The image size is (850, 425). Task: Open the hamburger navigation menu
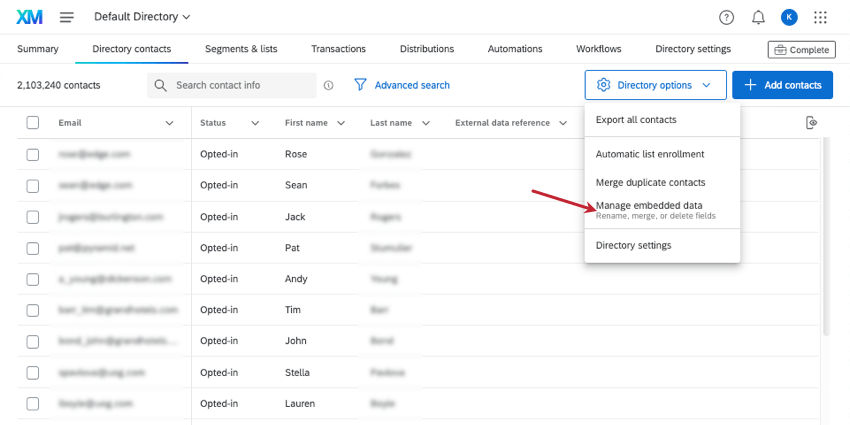pyautogui.click(x=67, y=17)
